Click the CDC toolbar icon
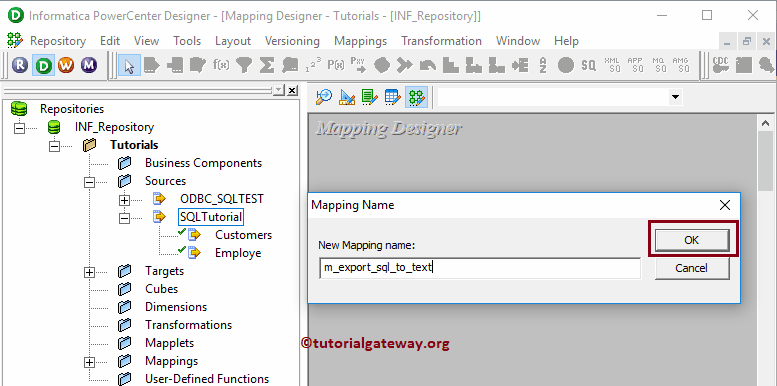The width and height of the screenshot is (777, 386). [721, 65]
